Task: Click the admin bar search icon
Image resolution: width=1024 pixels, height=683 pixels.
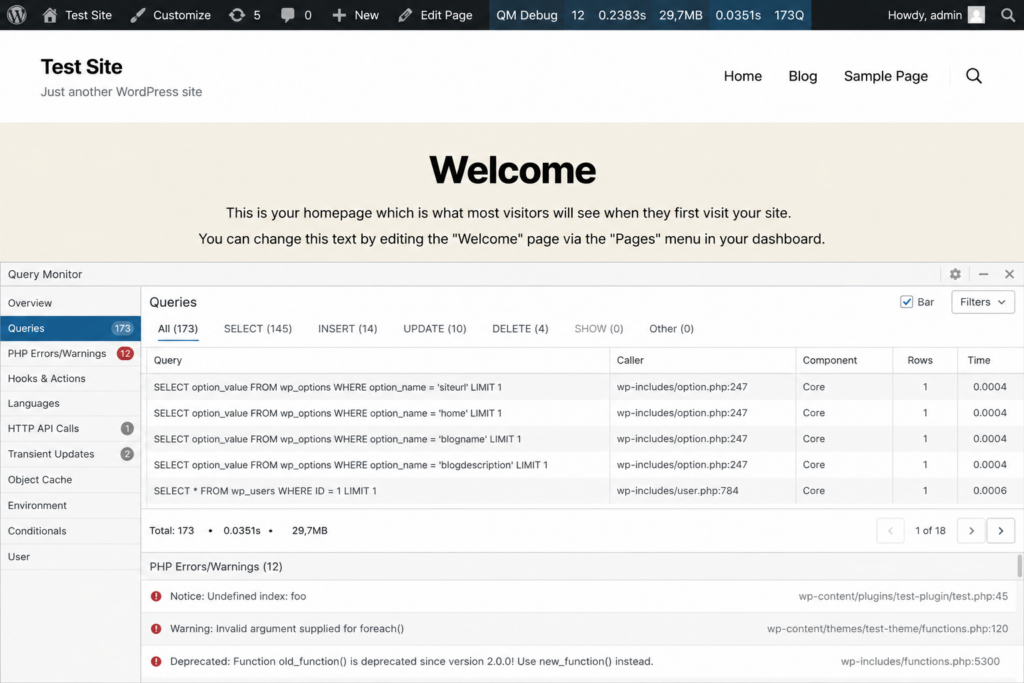Action: point(1008,14)
